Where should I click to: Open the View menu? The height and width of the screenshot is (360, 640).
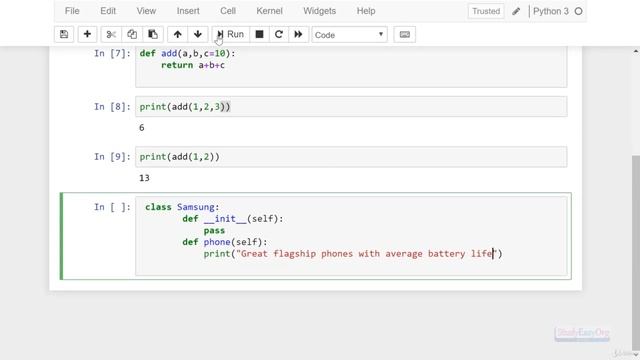coord(146,11)
